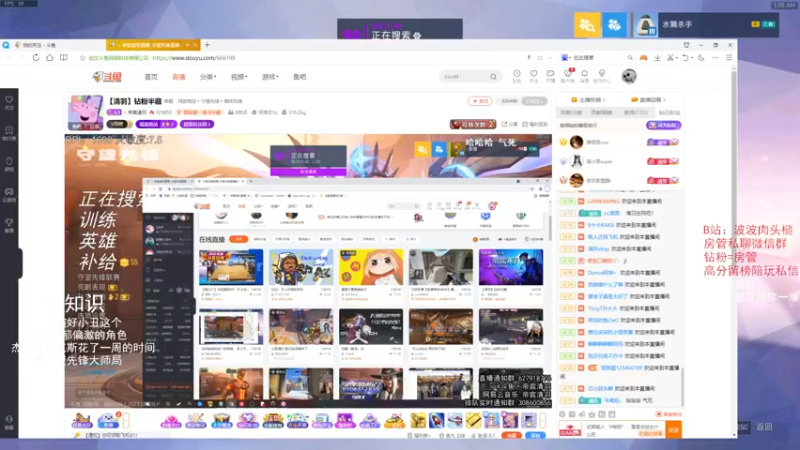Share the stream with the 分享 button
Screen dimensions: 800x450
[510, 124]
